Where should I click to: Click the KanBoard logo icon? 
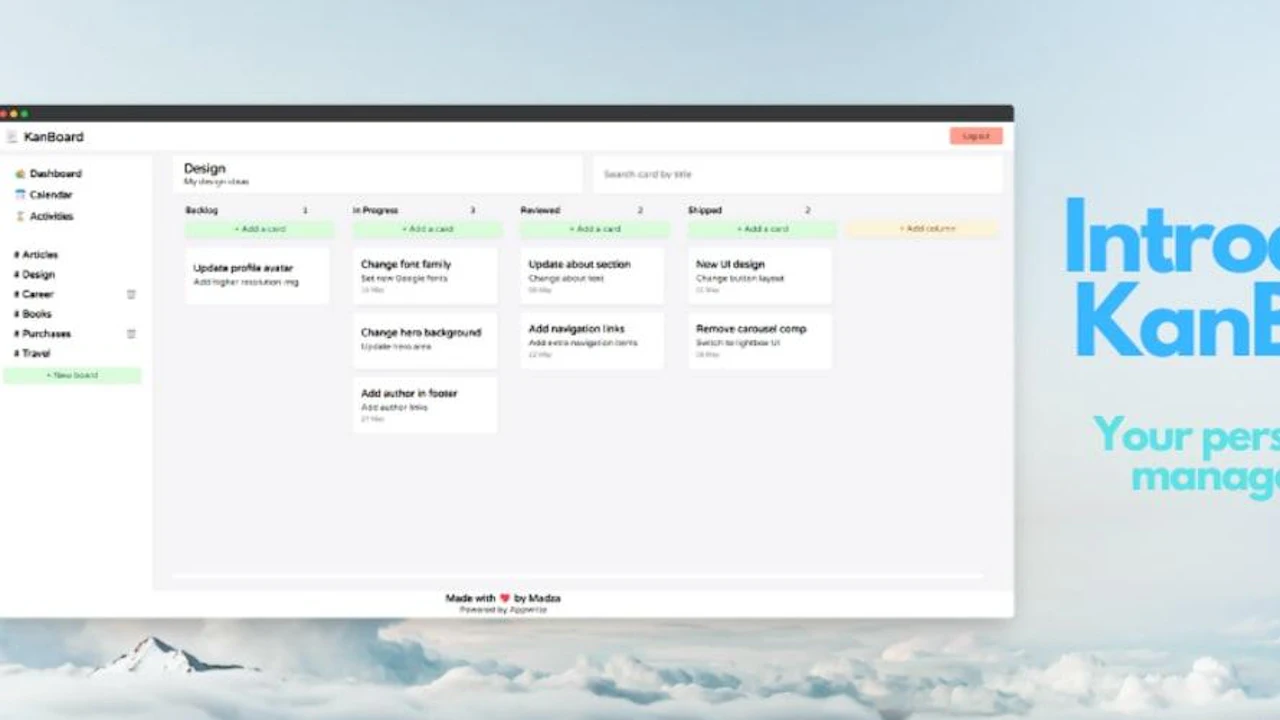tap(11, 136)
